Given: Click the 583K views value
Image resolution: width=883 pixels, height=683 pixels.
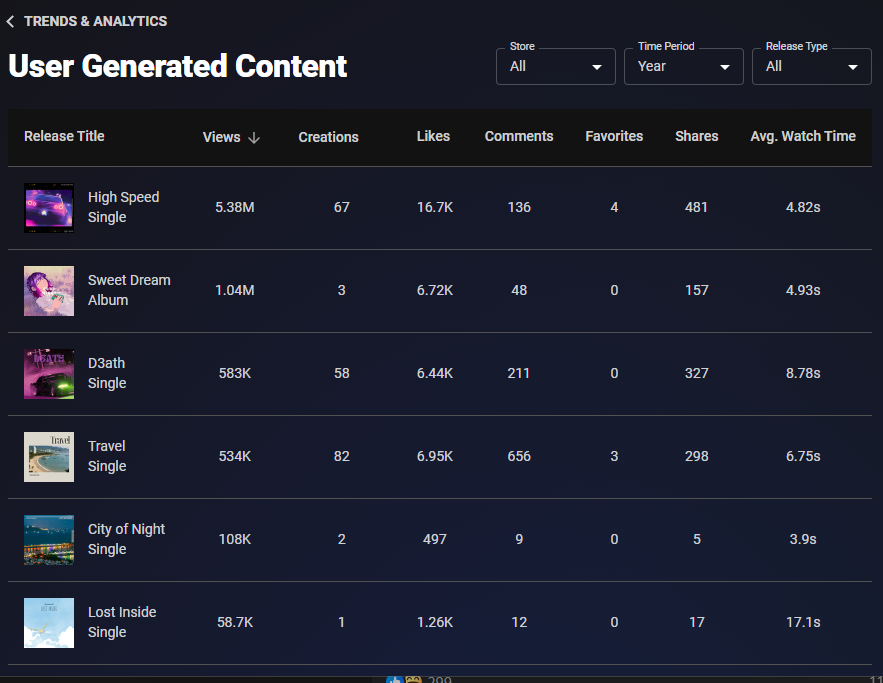Looking at the screenshot, I should [x=235, y=373].
